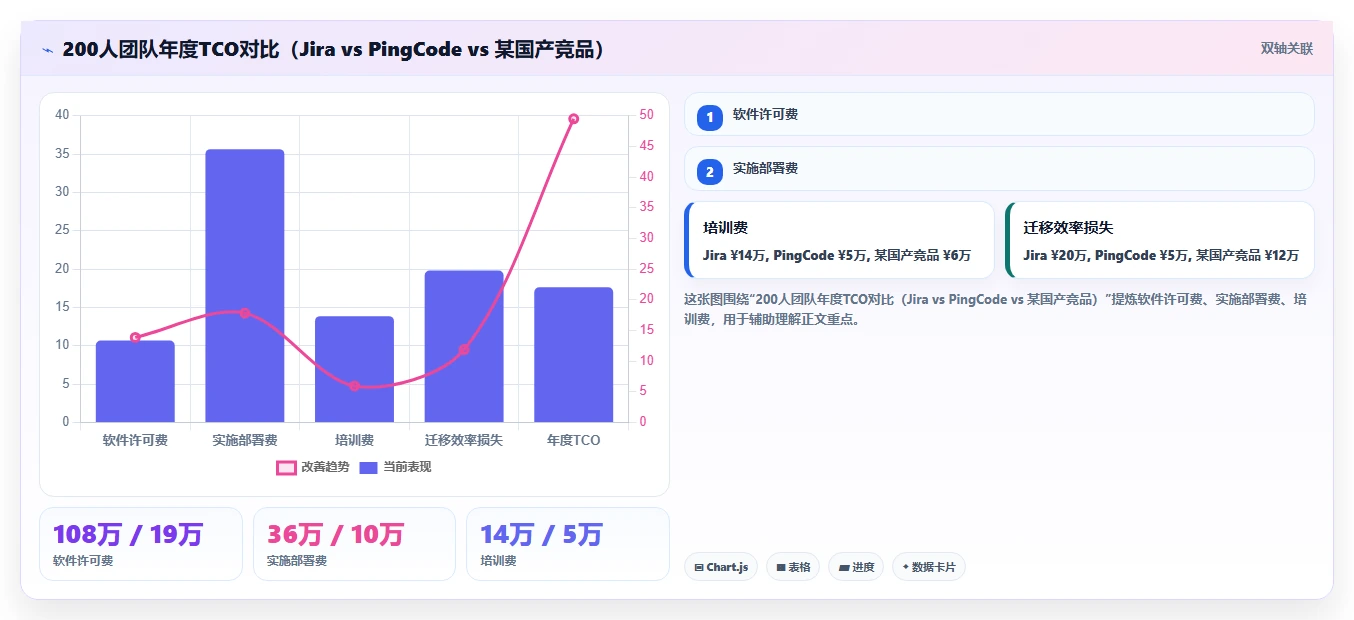Screen dimensions: 1354x620
Task: Toggle the 改善趋势 legend item
Action: pyautogui.click(x=313, y=467)
